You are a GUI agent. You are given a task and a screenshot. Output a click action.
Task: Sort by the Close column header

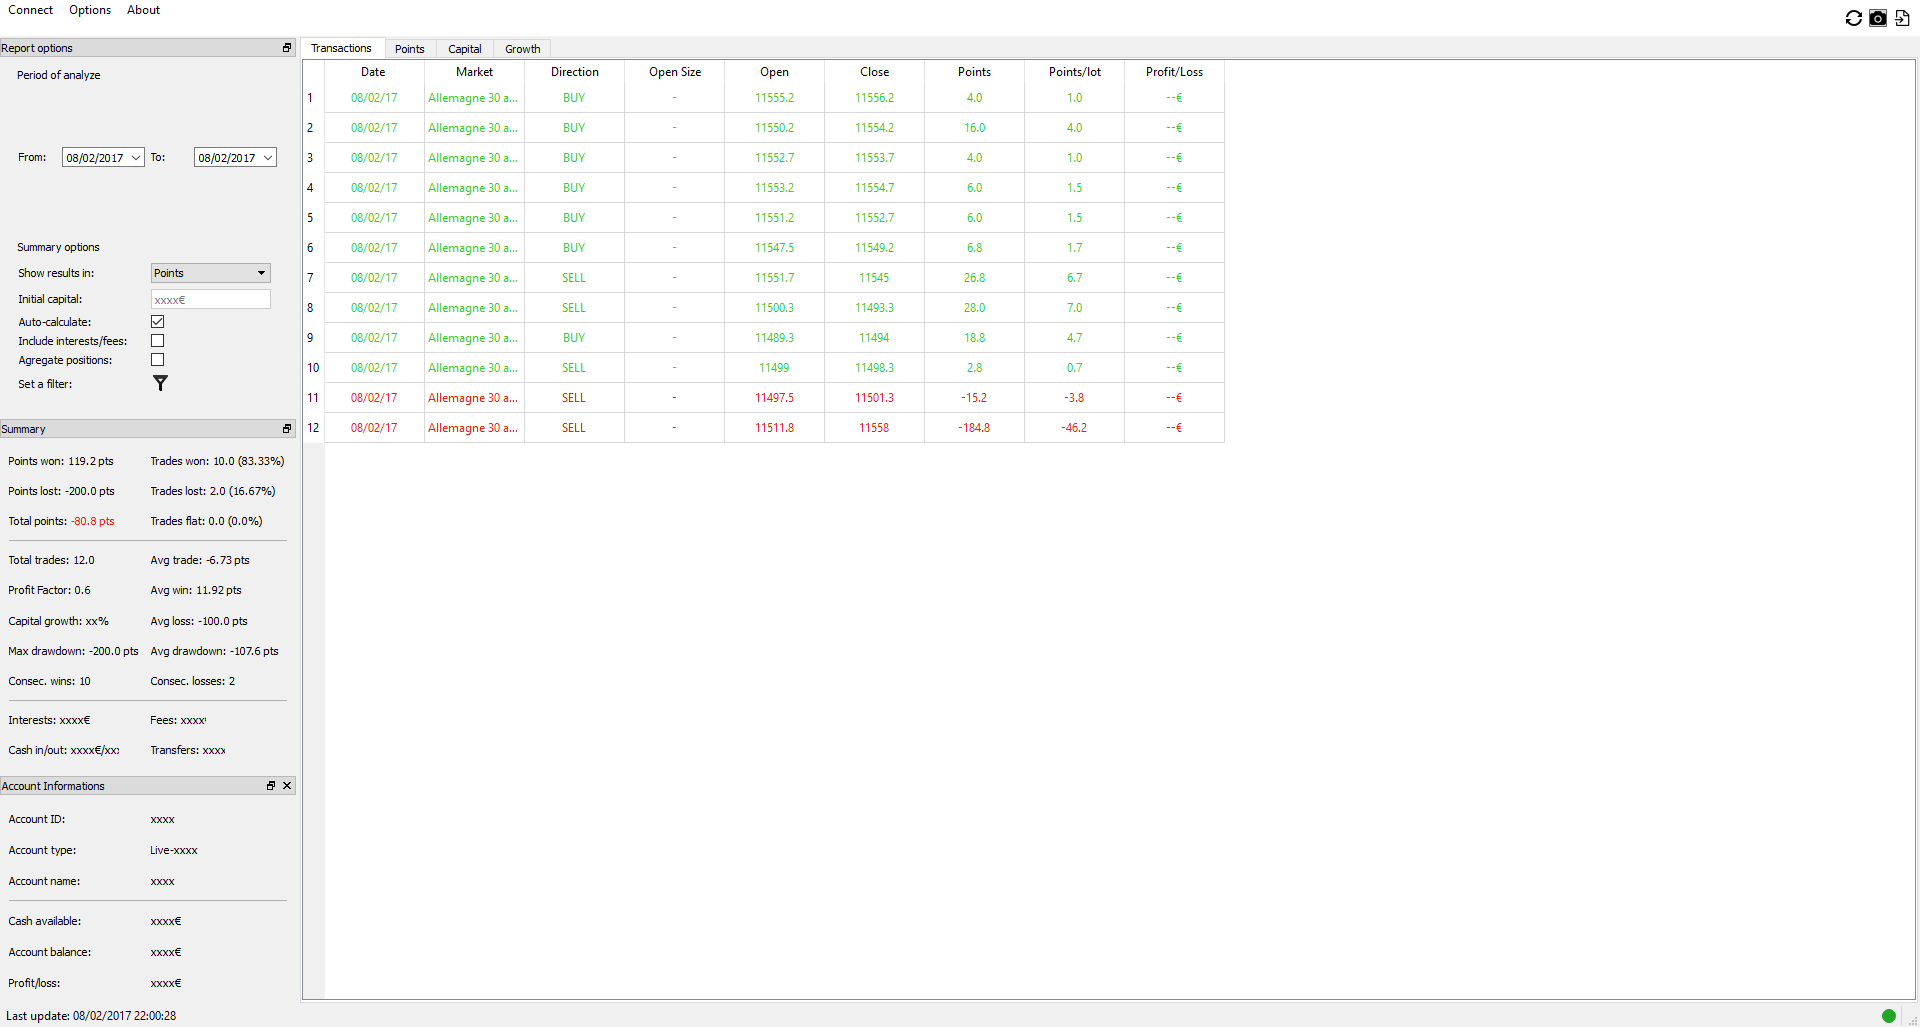(x=874, y=72)
